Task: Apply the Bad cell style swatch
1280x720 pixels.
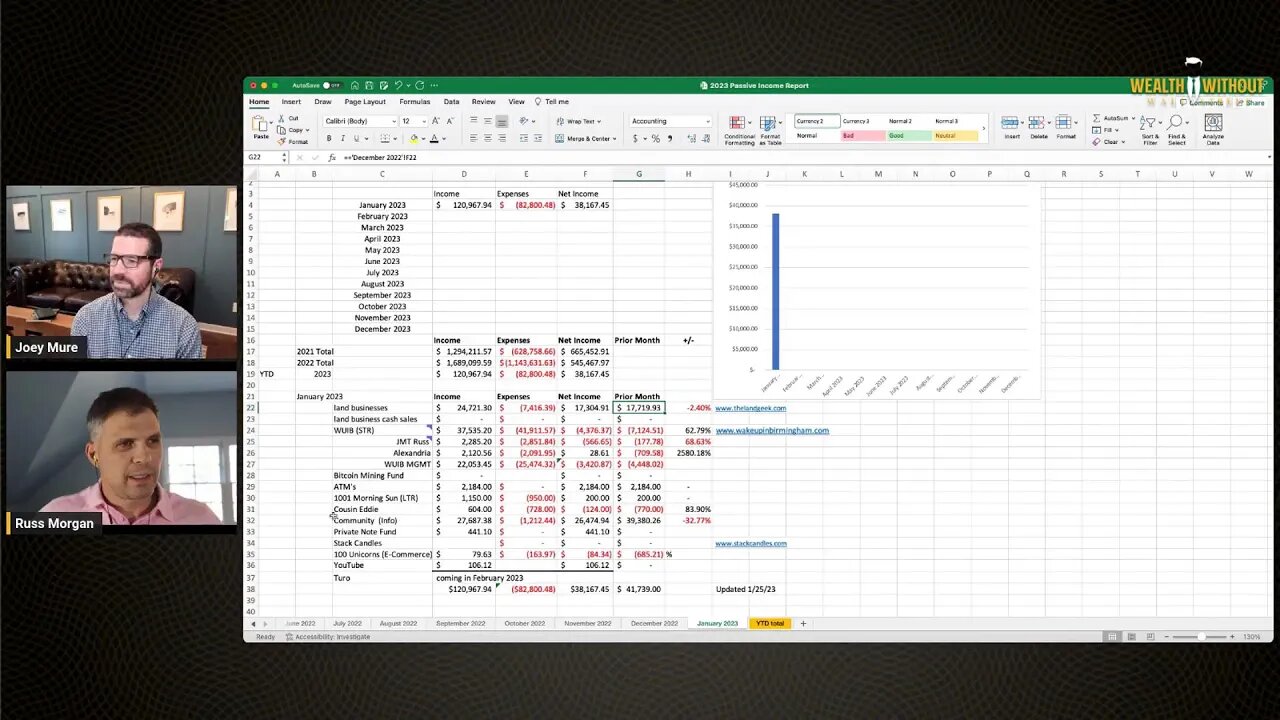Action: tap(863, 135)
